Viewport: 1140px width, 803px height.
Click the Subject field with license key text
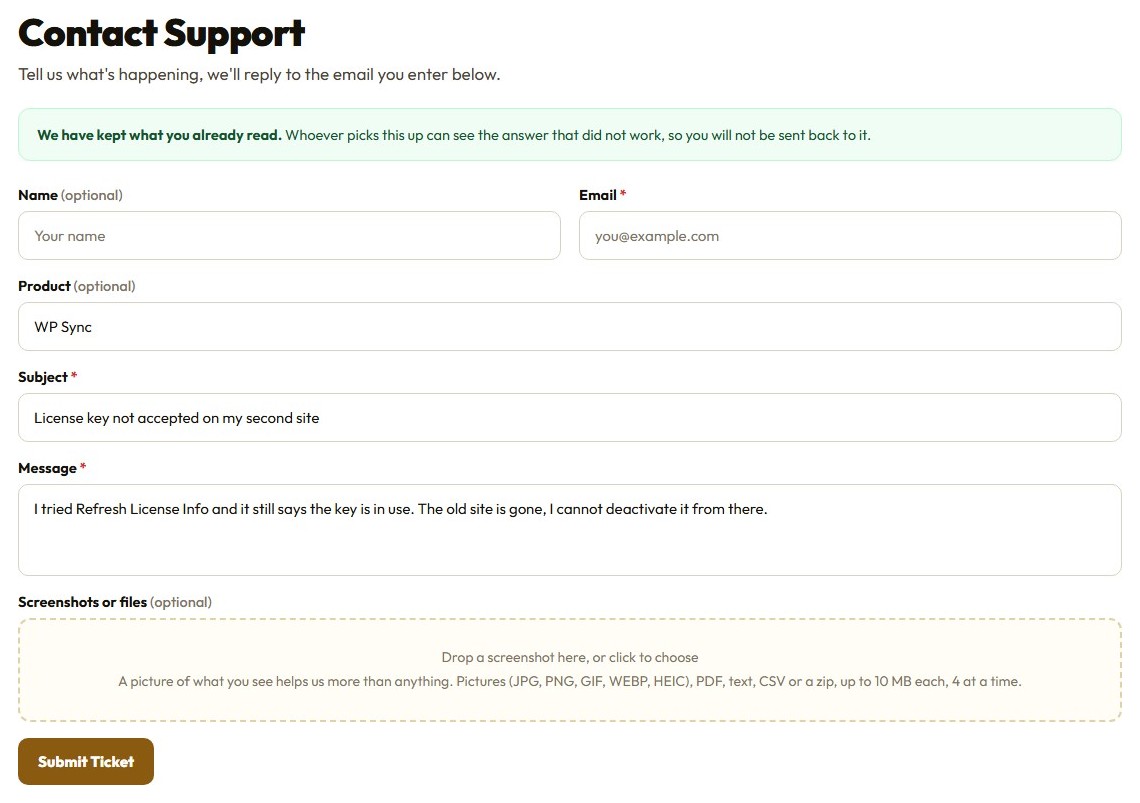point(570,418)
